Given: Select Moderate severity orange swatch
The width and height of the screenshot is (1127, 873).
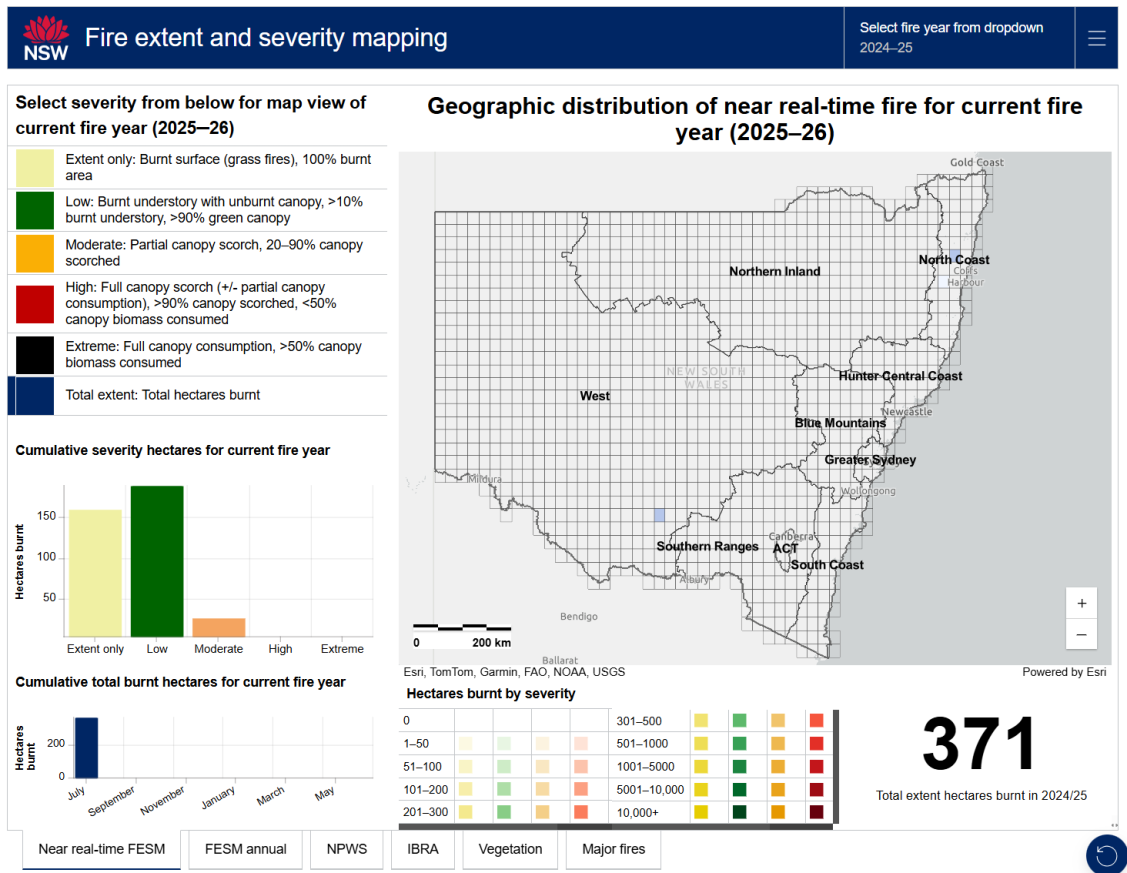Looking at the screenshot, I should [35, 253].
